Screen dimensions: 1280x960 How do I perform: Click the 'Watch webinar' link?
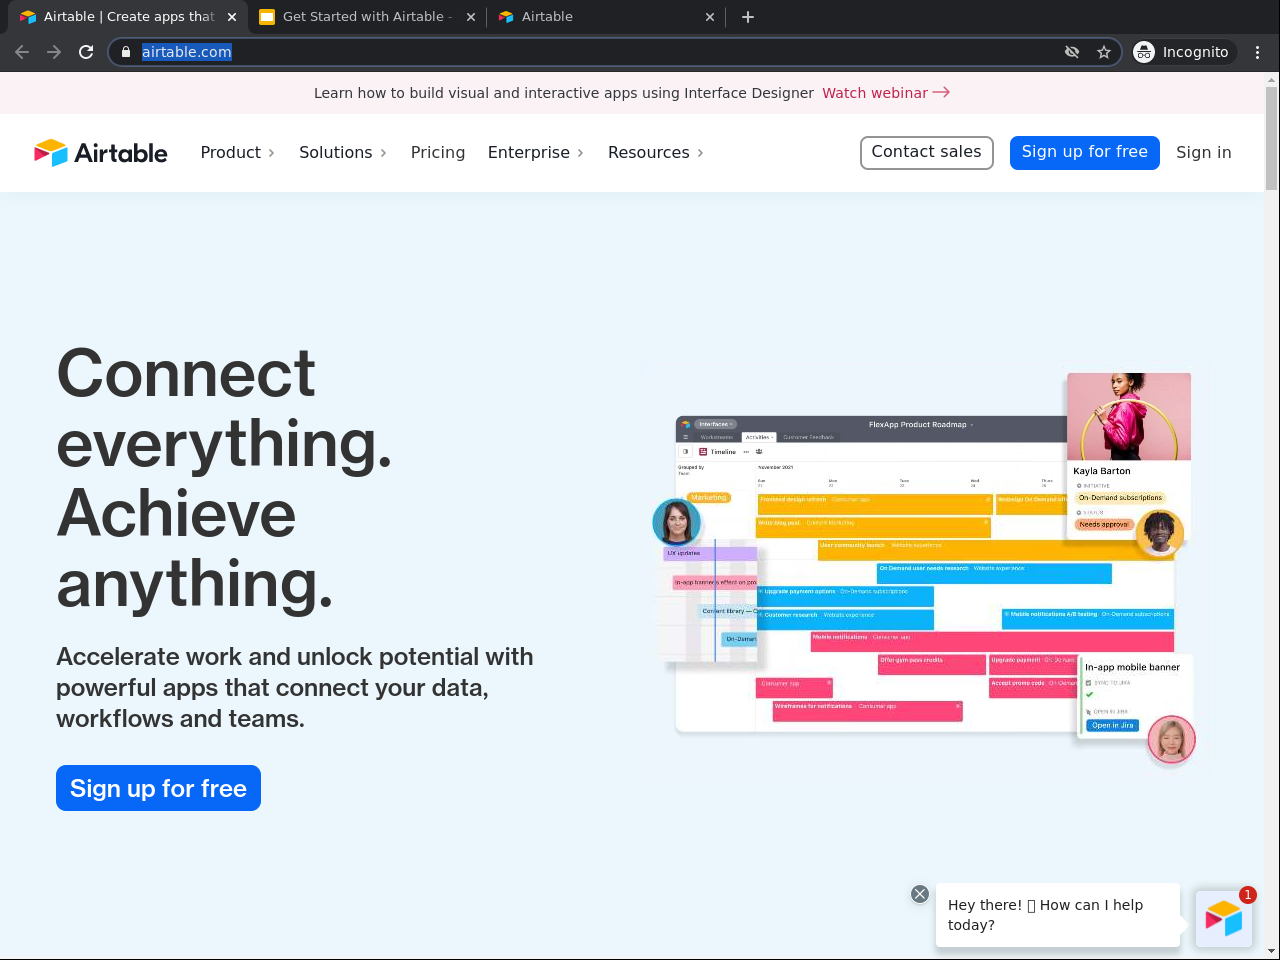pyautogui.click(x=886, y=93)
